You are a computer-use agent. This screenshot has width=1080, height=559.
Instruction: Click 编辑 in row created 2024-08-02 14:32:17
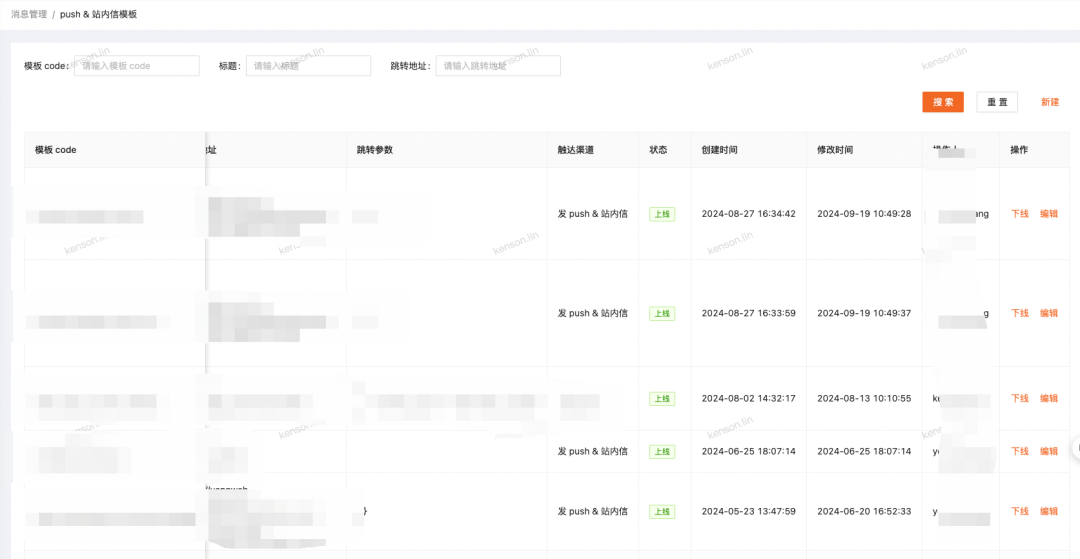(1049, 399)
